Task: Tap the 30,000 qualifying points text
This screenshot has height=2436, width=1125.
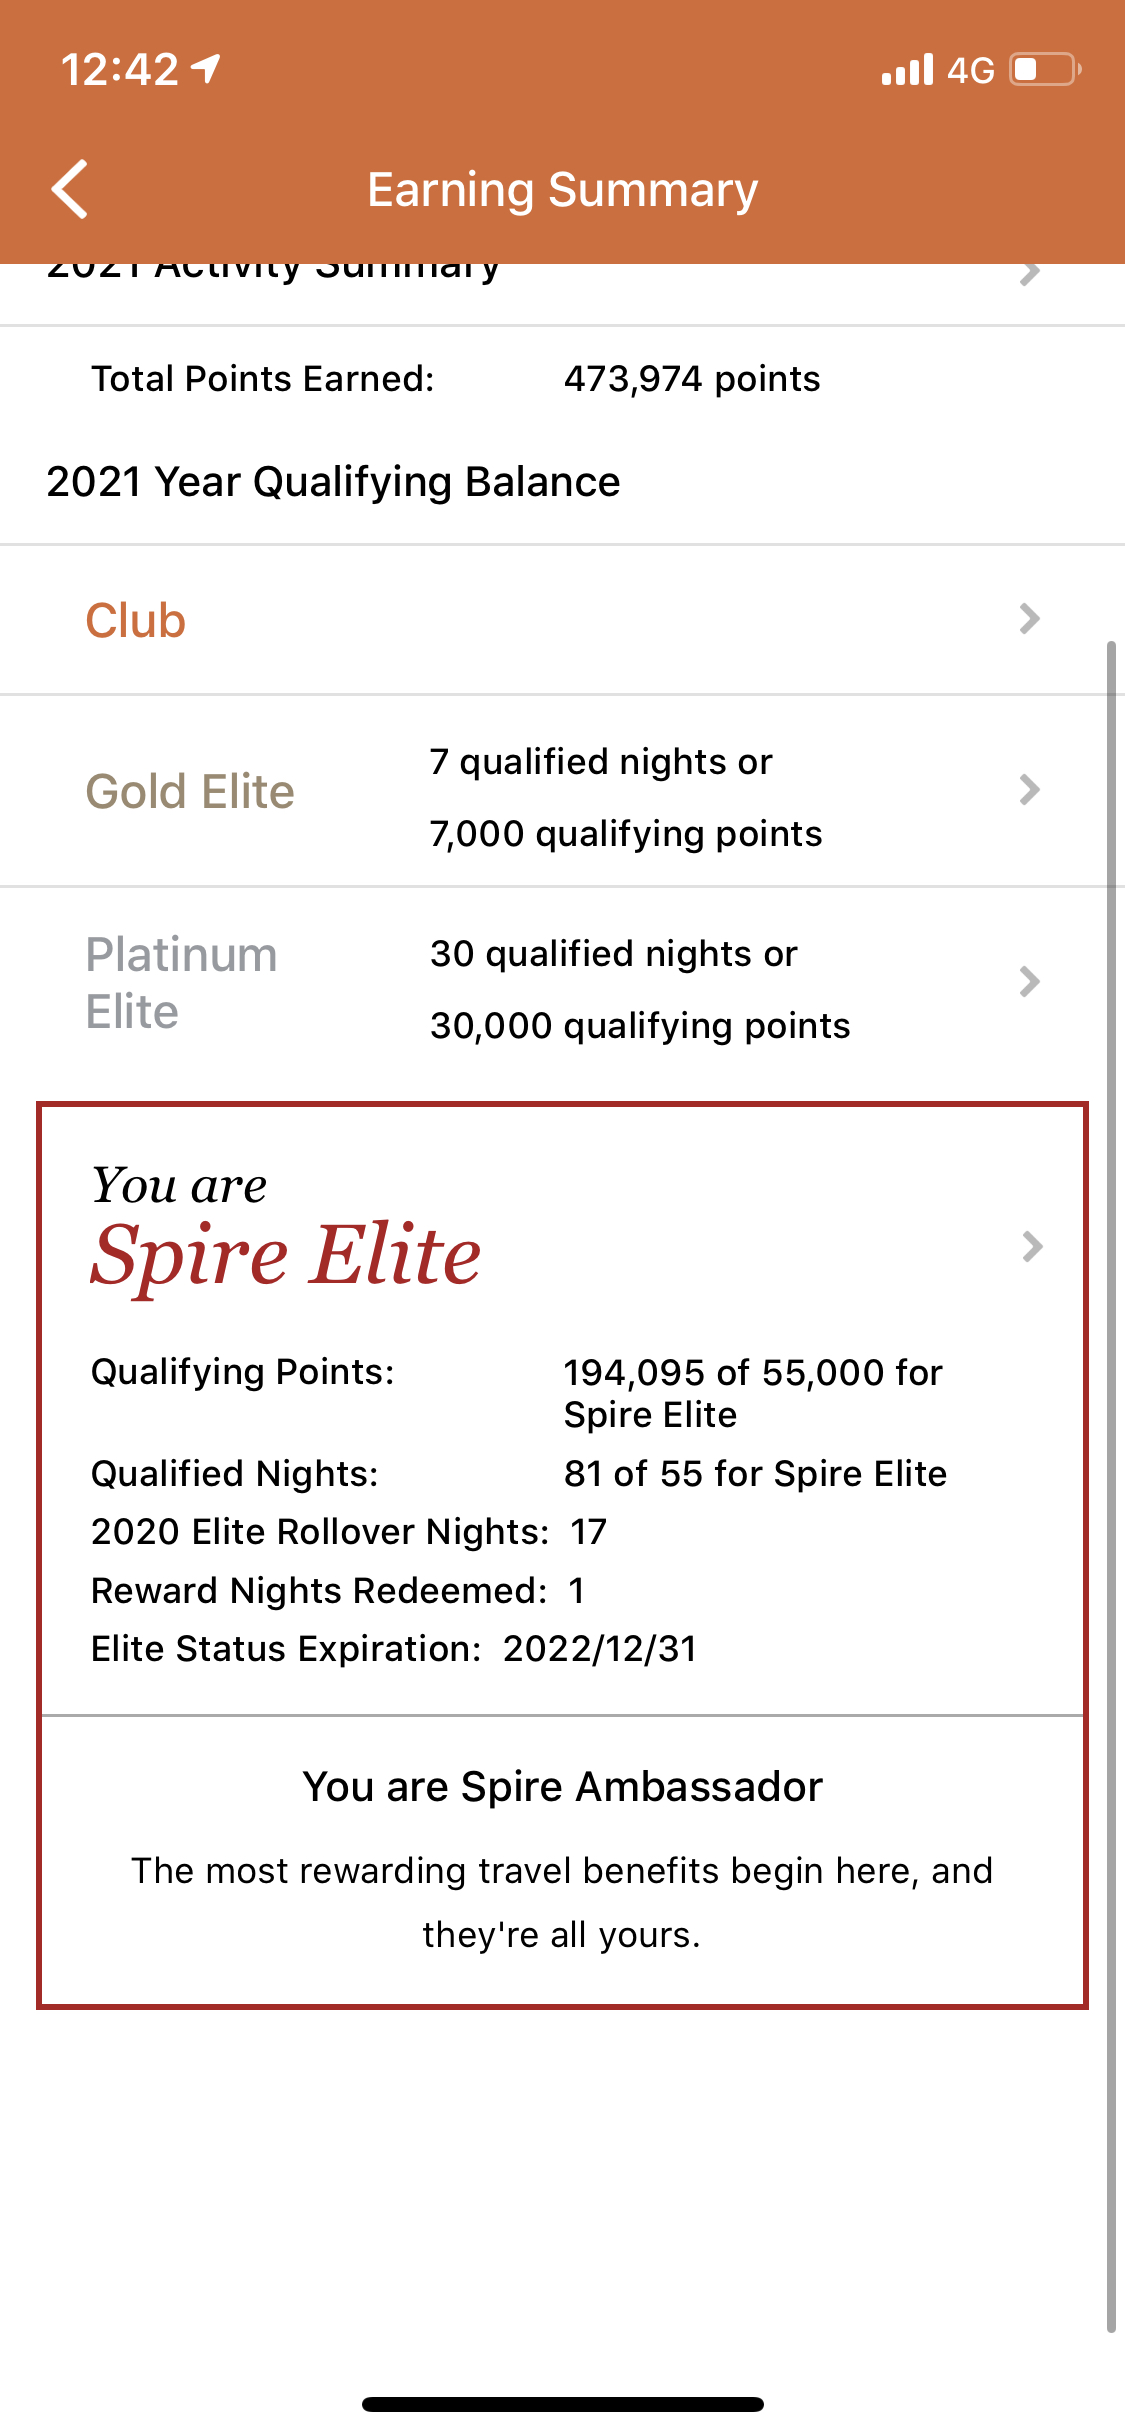Action: [640, 1026]
